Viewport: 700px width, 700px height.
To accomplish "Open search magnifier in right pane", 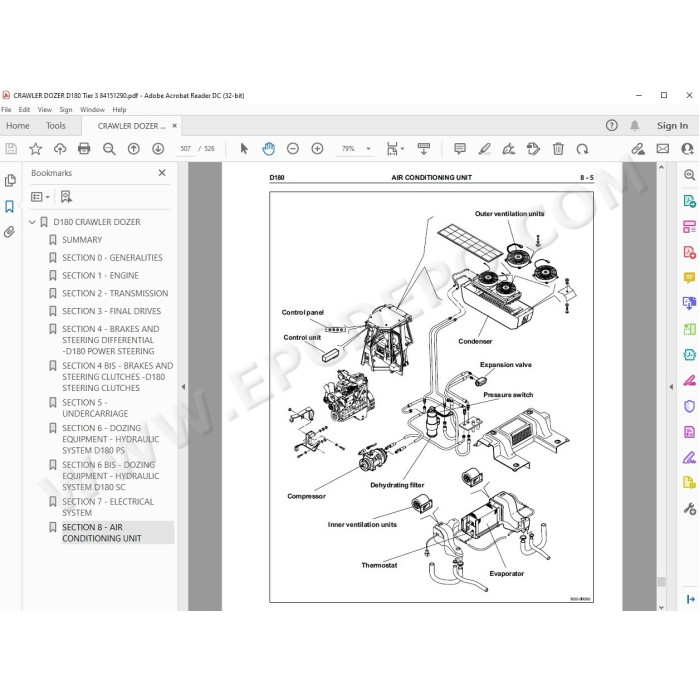I will click(689, 175).
